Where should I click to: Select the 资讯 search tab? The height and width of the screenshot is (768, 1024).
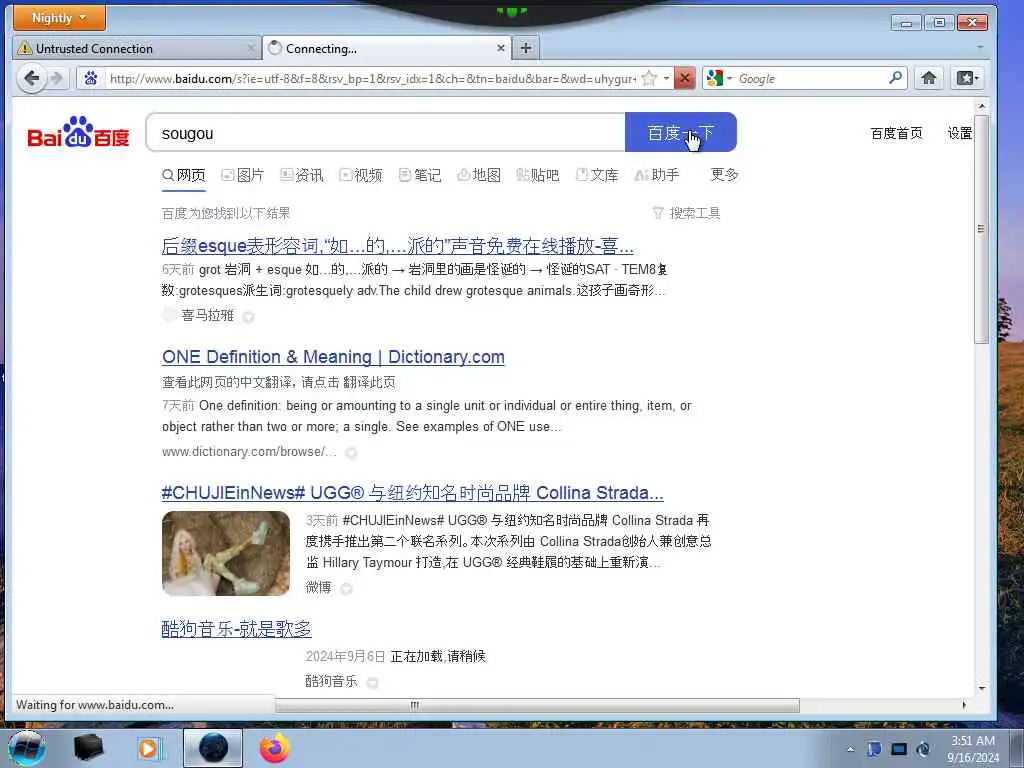click(302, 175)
